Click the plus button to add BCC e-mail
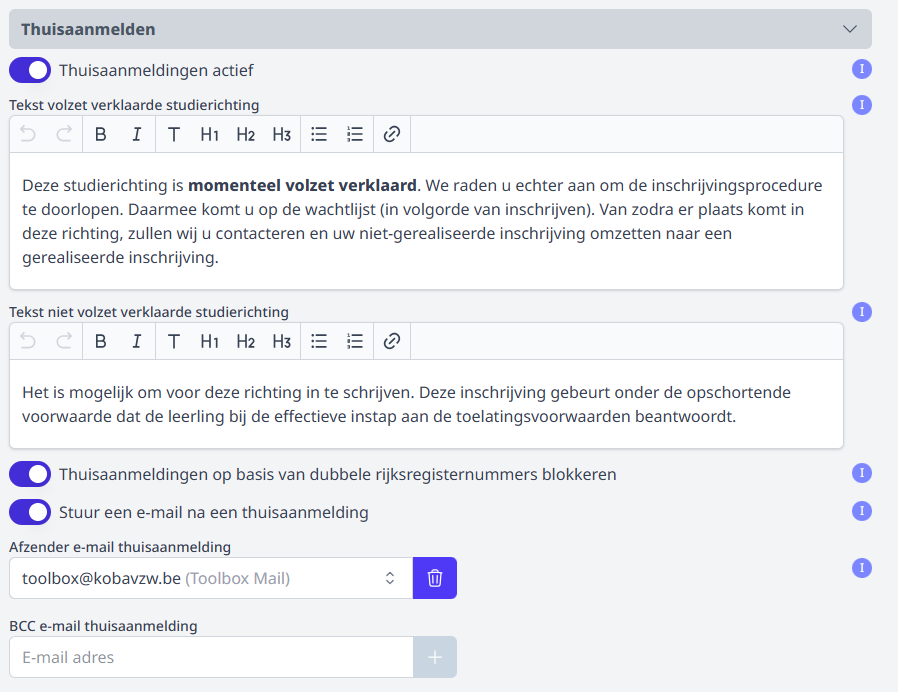898x692 pixels. pyautogui.click(x=435, y=657)
